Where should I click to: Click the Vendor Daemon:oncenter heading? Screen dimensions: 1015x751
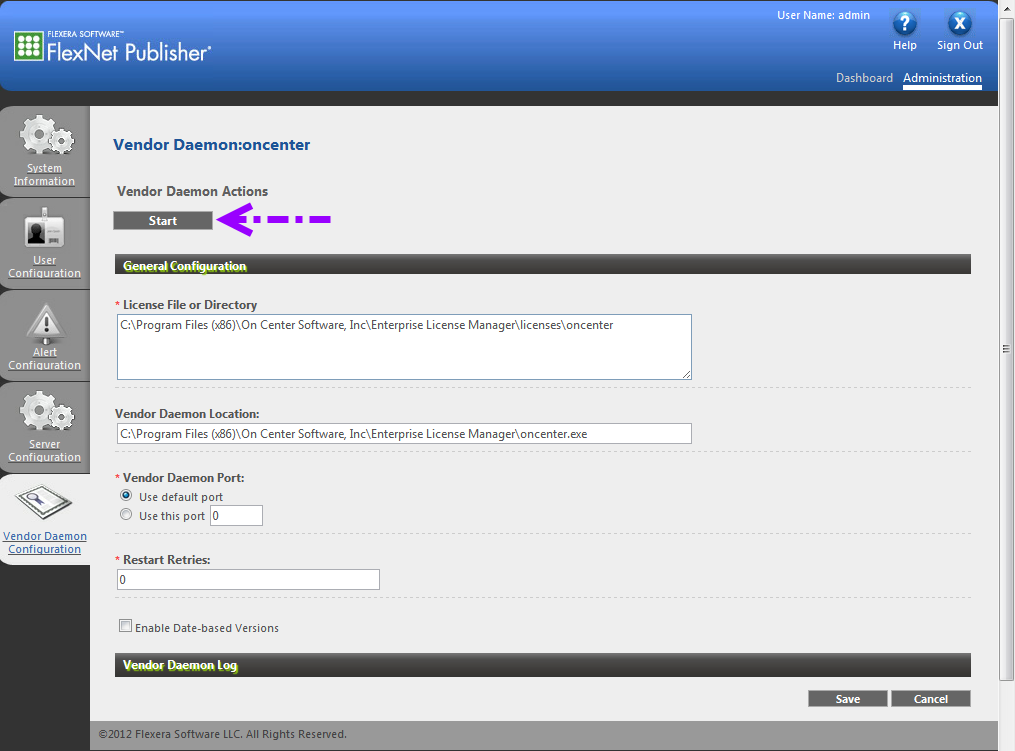(x=212, y=144)
